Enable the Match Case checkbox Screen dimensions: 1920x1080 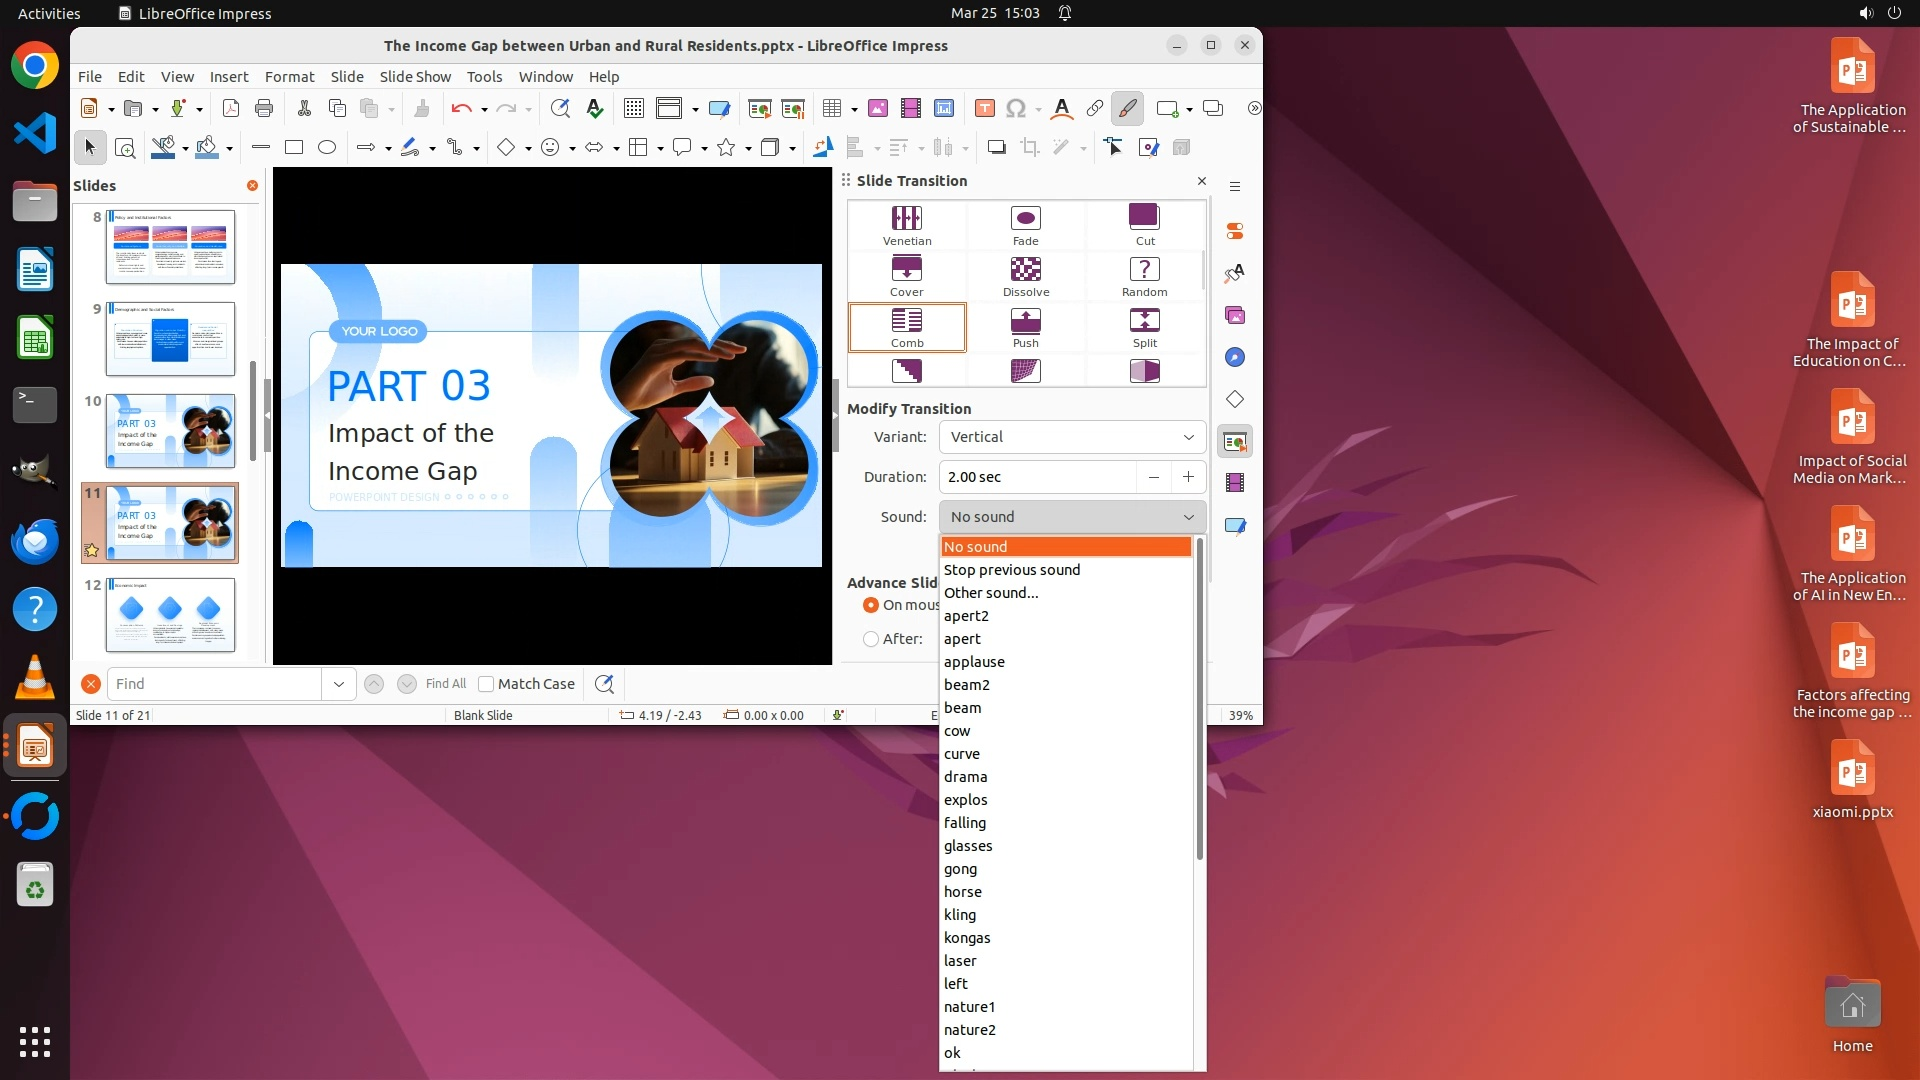pos(486,684)
